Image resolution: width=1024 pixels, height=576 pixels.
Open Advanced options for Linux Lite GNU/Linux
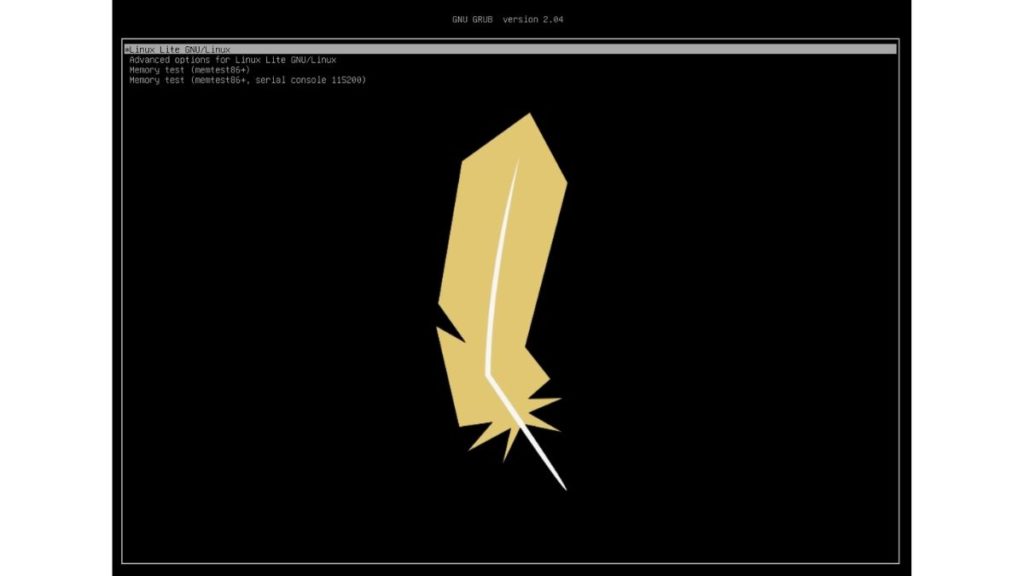point(232,59)
